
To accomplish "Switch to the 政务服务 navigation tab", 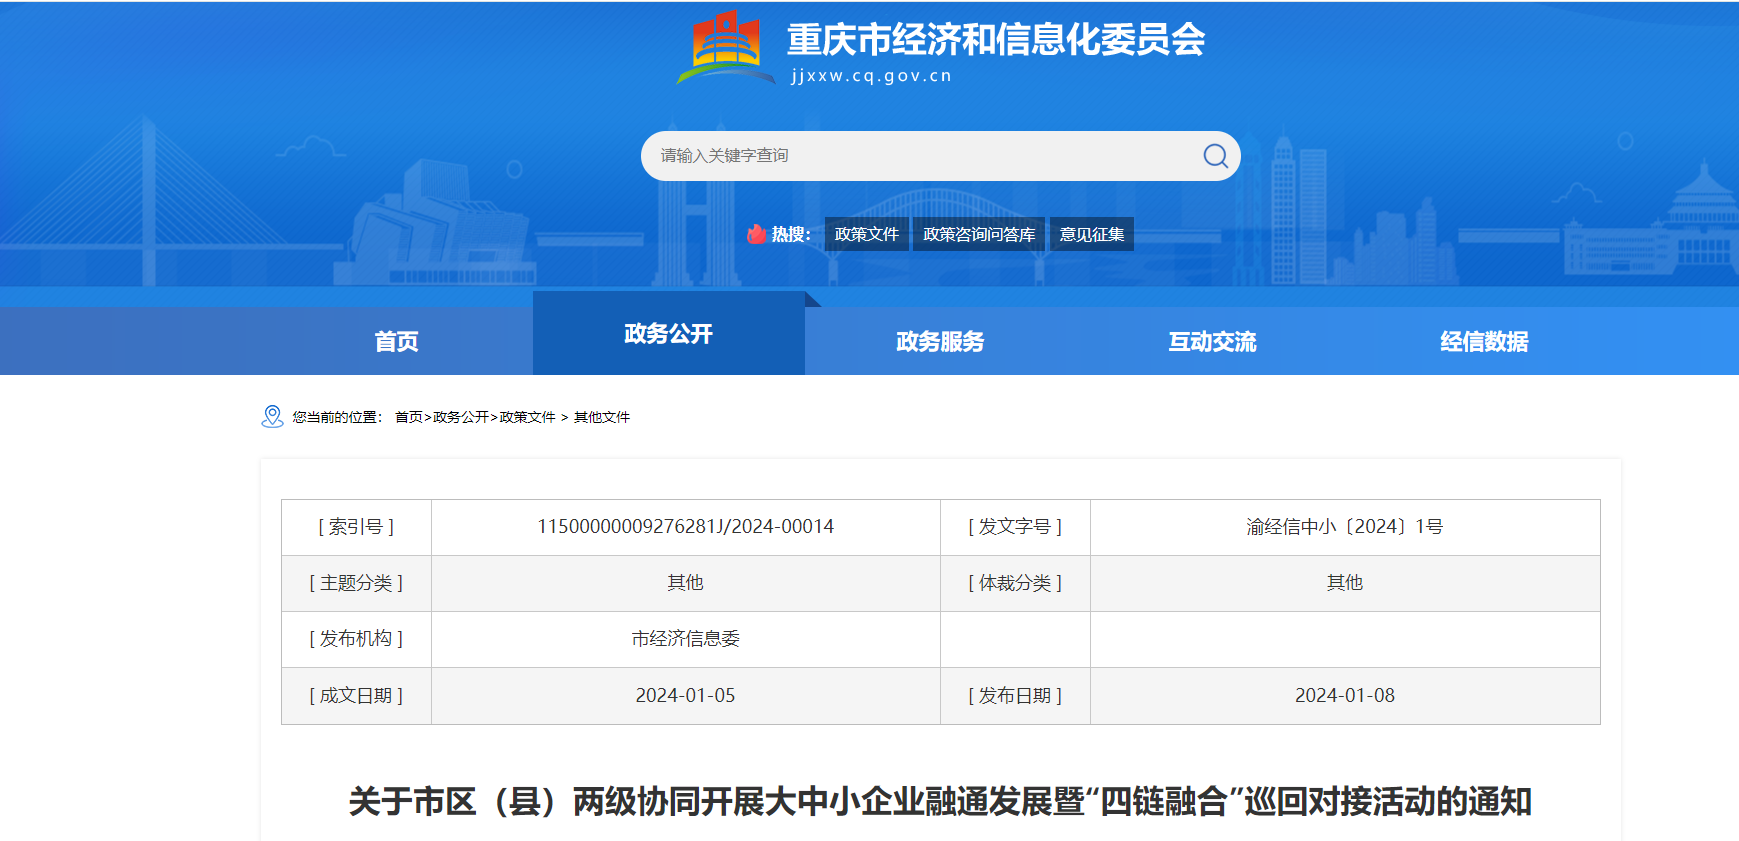I will tap(940, 342).
